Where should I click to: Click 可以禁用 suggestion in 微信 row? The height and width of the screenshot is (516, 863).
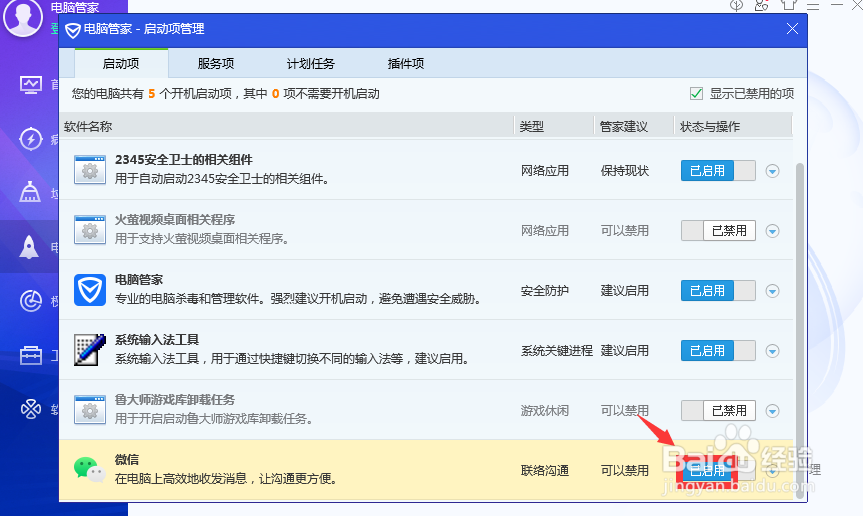[625, 470]
